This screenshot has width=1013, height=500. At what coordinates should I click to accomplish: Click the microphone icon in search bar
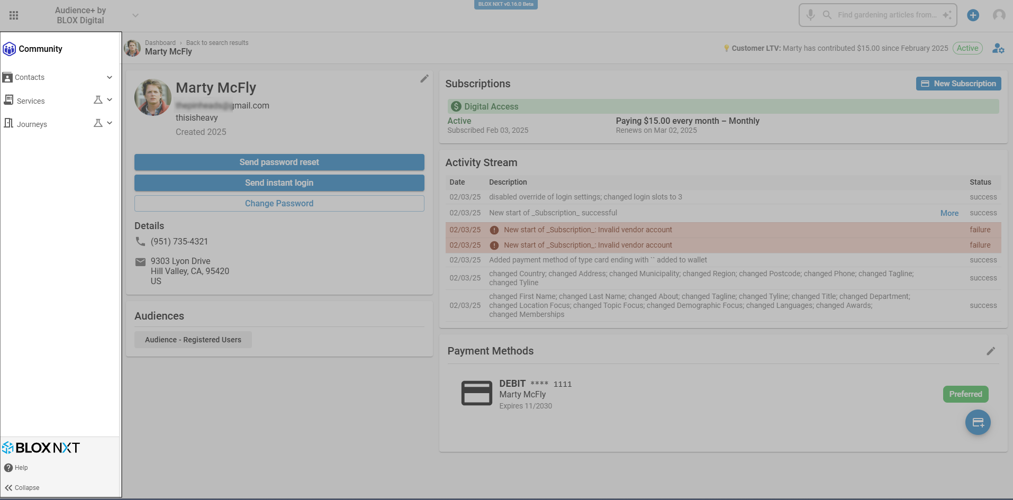click(x=810, y=15)
